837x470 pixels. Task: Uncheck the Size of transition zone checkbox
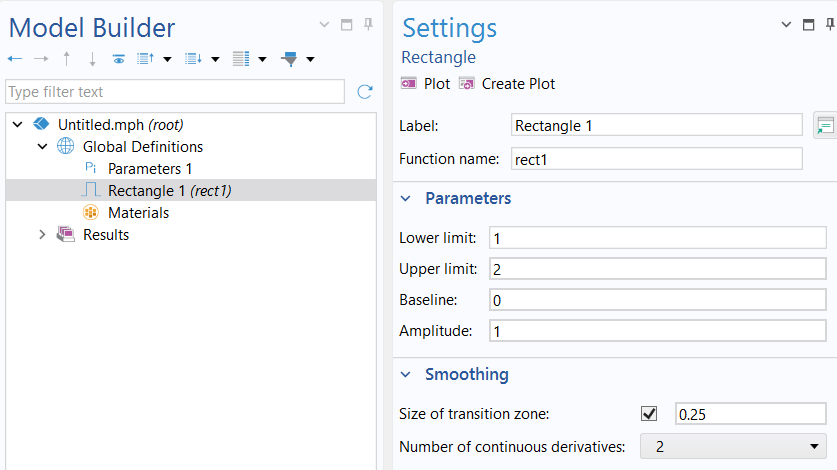(x=649, y=413)
